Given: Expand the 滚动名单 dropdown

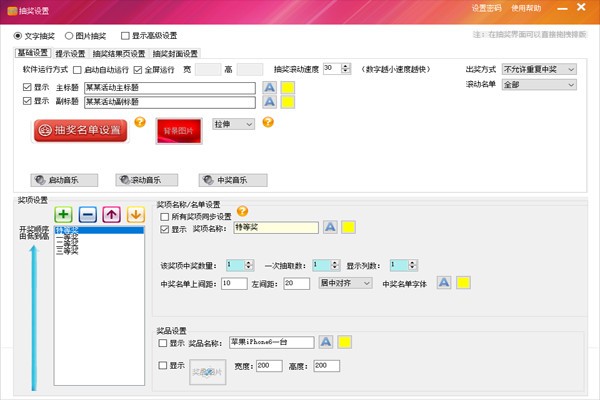Looking at the screenshot, I should (x=540, y=86).
